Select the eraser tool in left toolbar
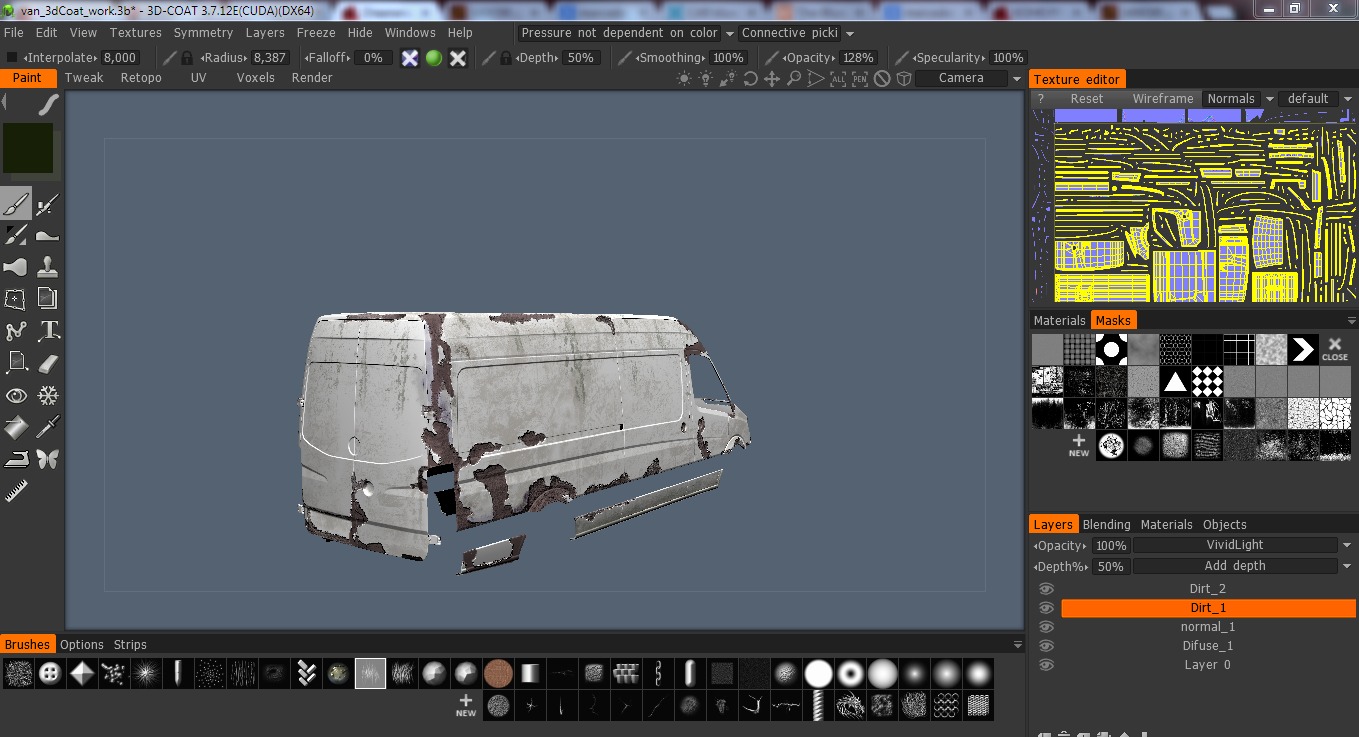Screen dimensions: 1359x737 [x=48, y=364]
